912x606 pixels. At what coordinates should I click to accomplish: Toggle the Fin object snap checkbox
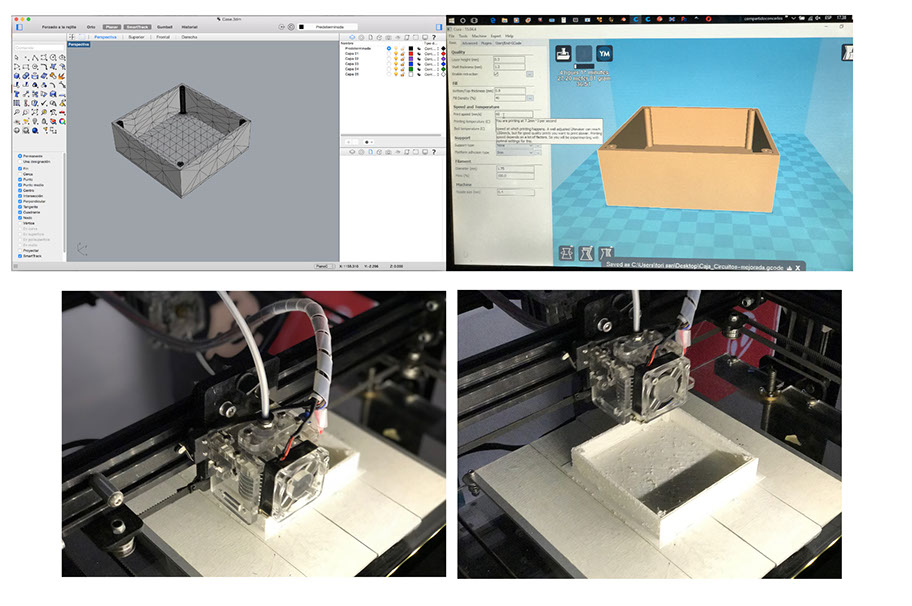click(x=20, y=169)
